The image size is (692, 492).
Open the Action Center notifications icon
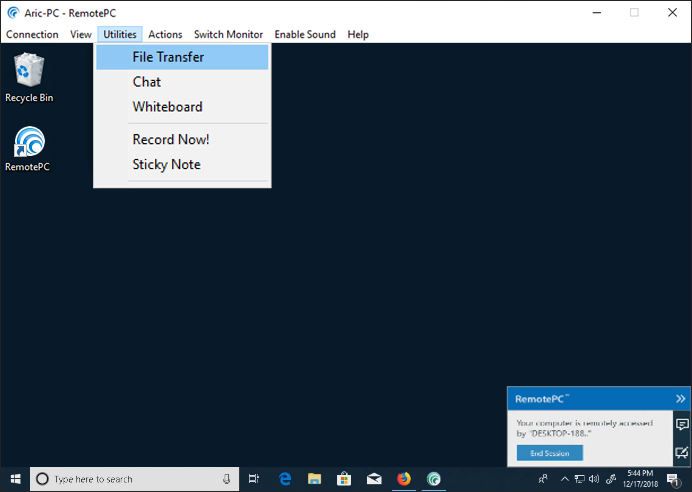[673, 479]
